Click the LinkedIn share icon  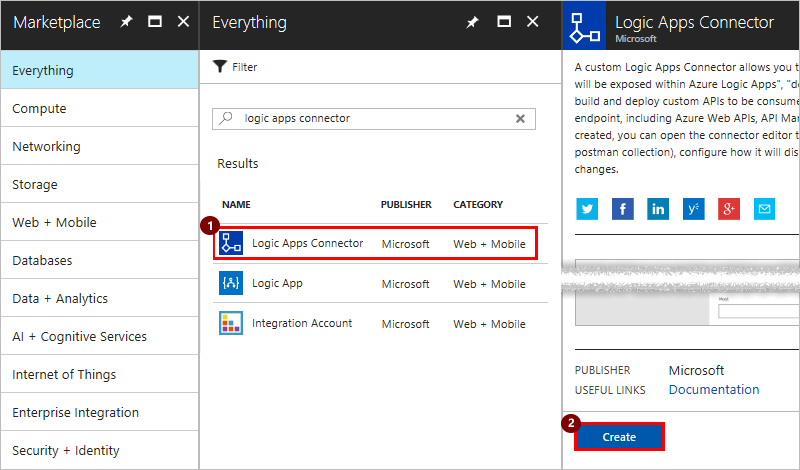pyautogui.click(x=657, y=208)
